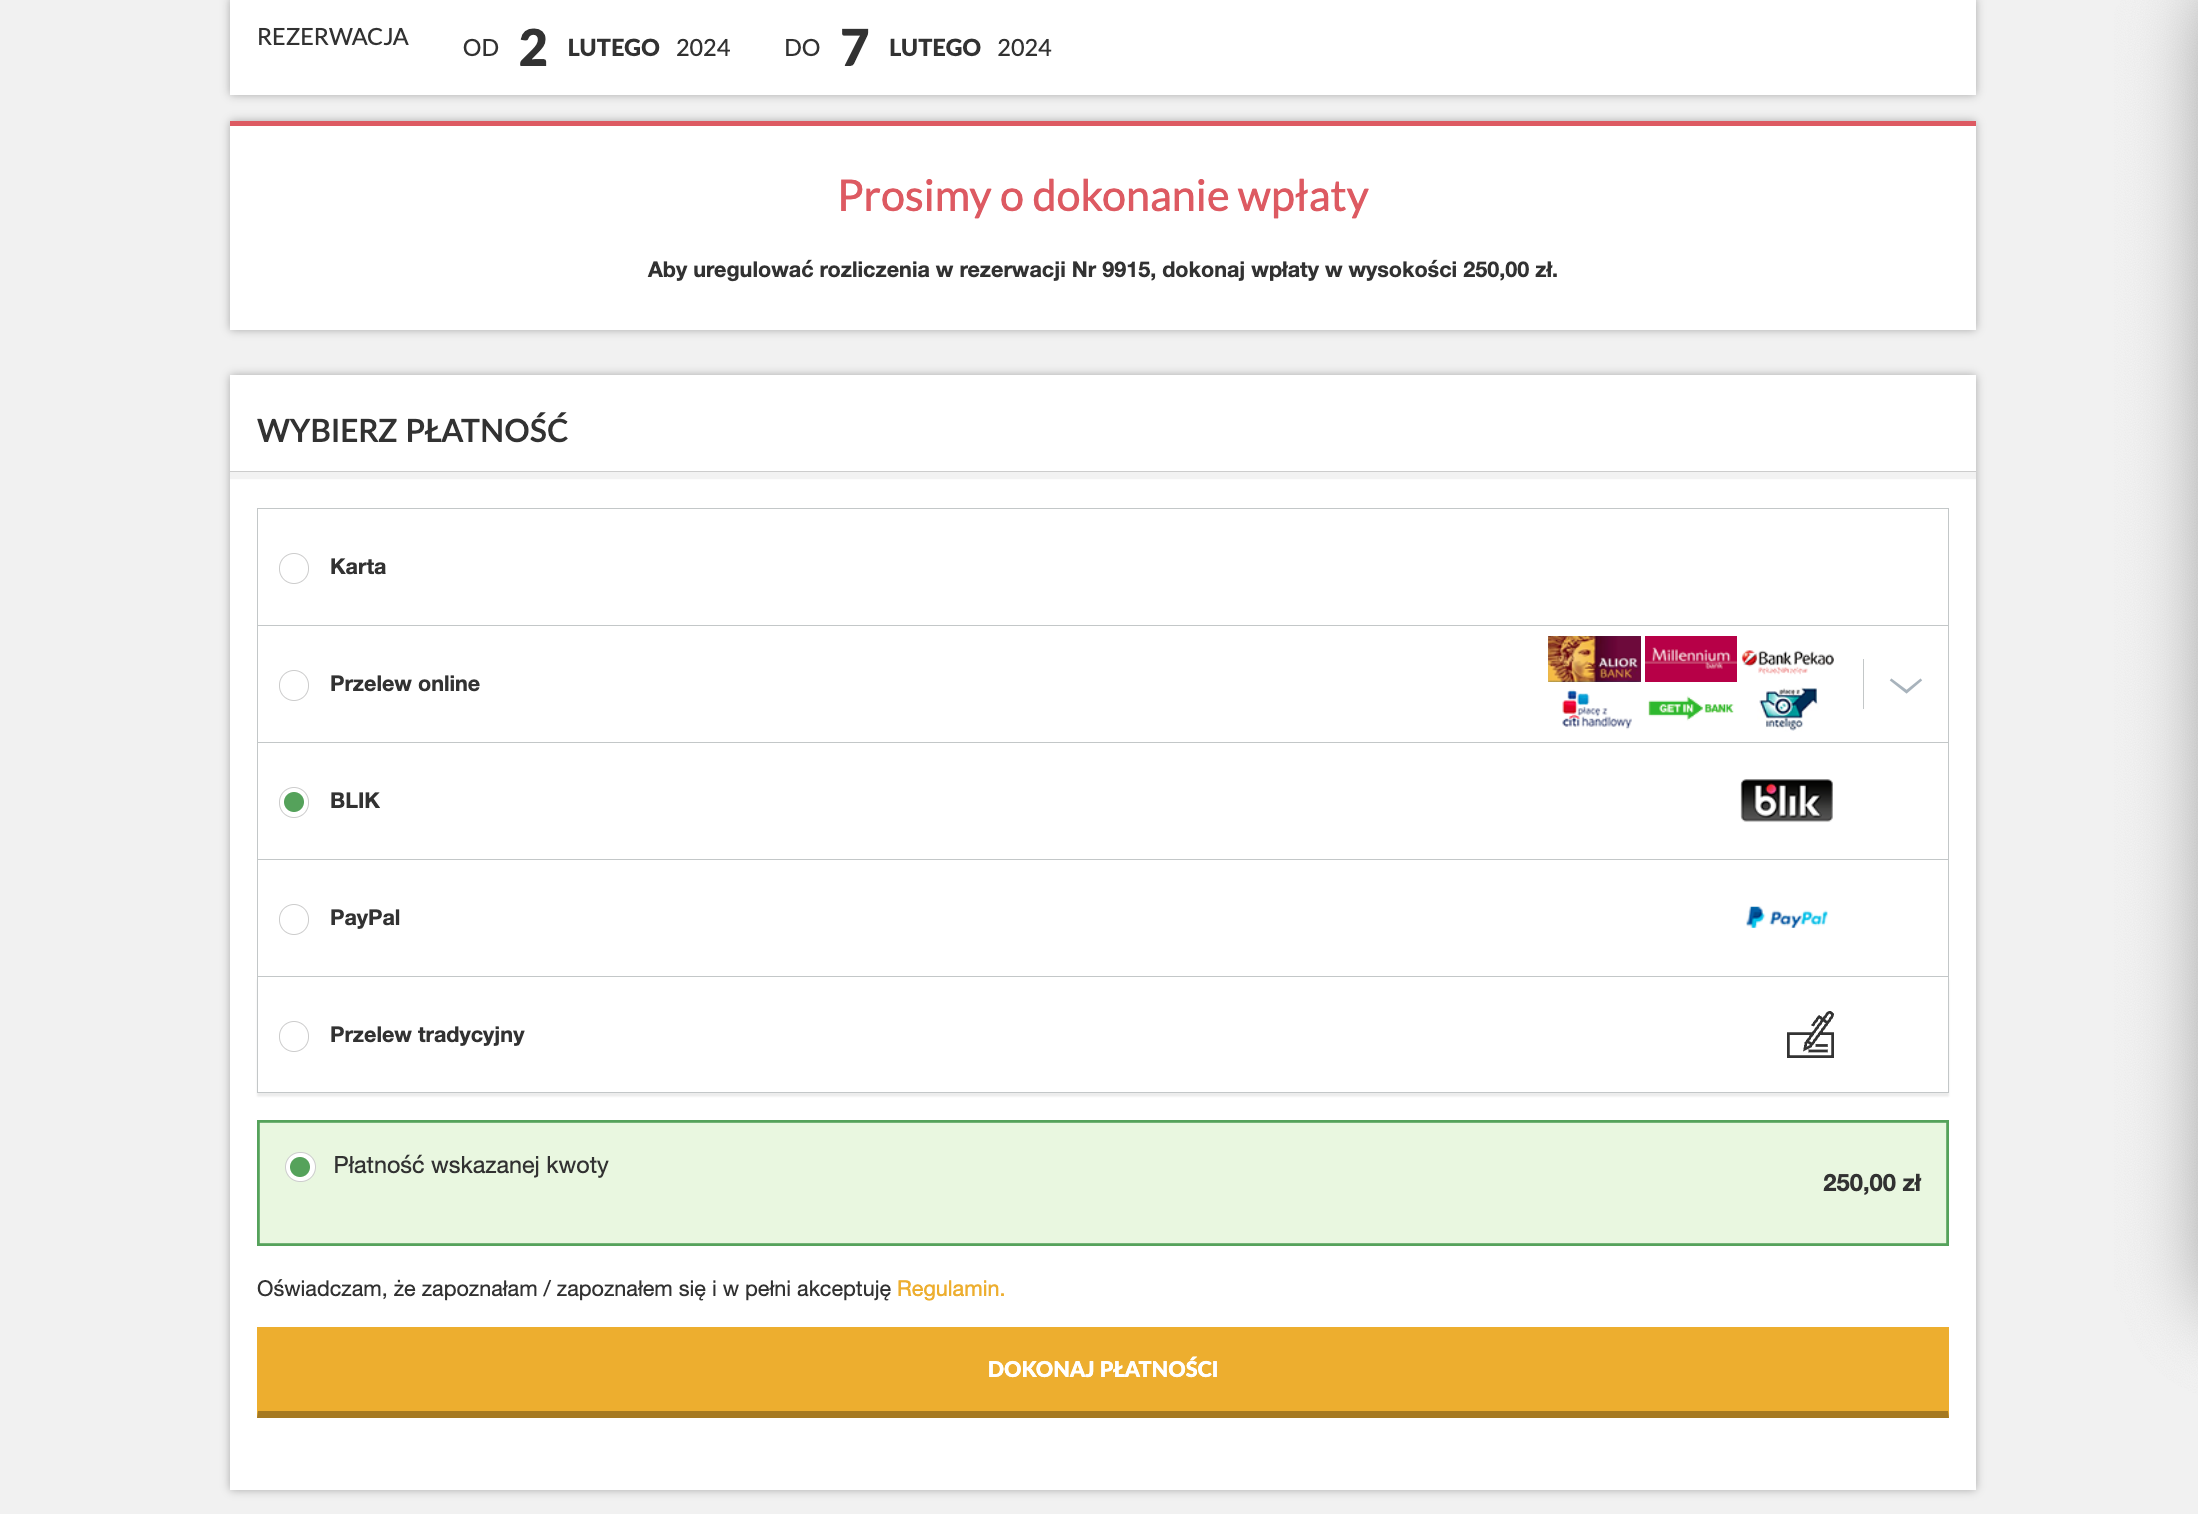
Task: Click the Getin Bank logo
Action: 1690,708
